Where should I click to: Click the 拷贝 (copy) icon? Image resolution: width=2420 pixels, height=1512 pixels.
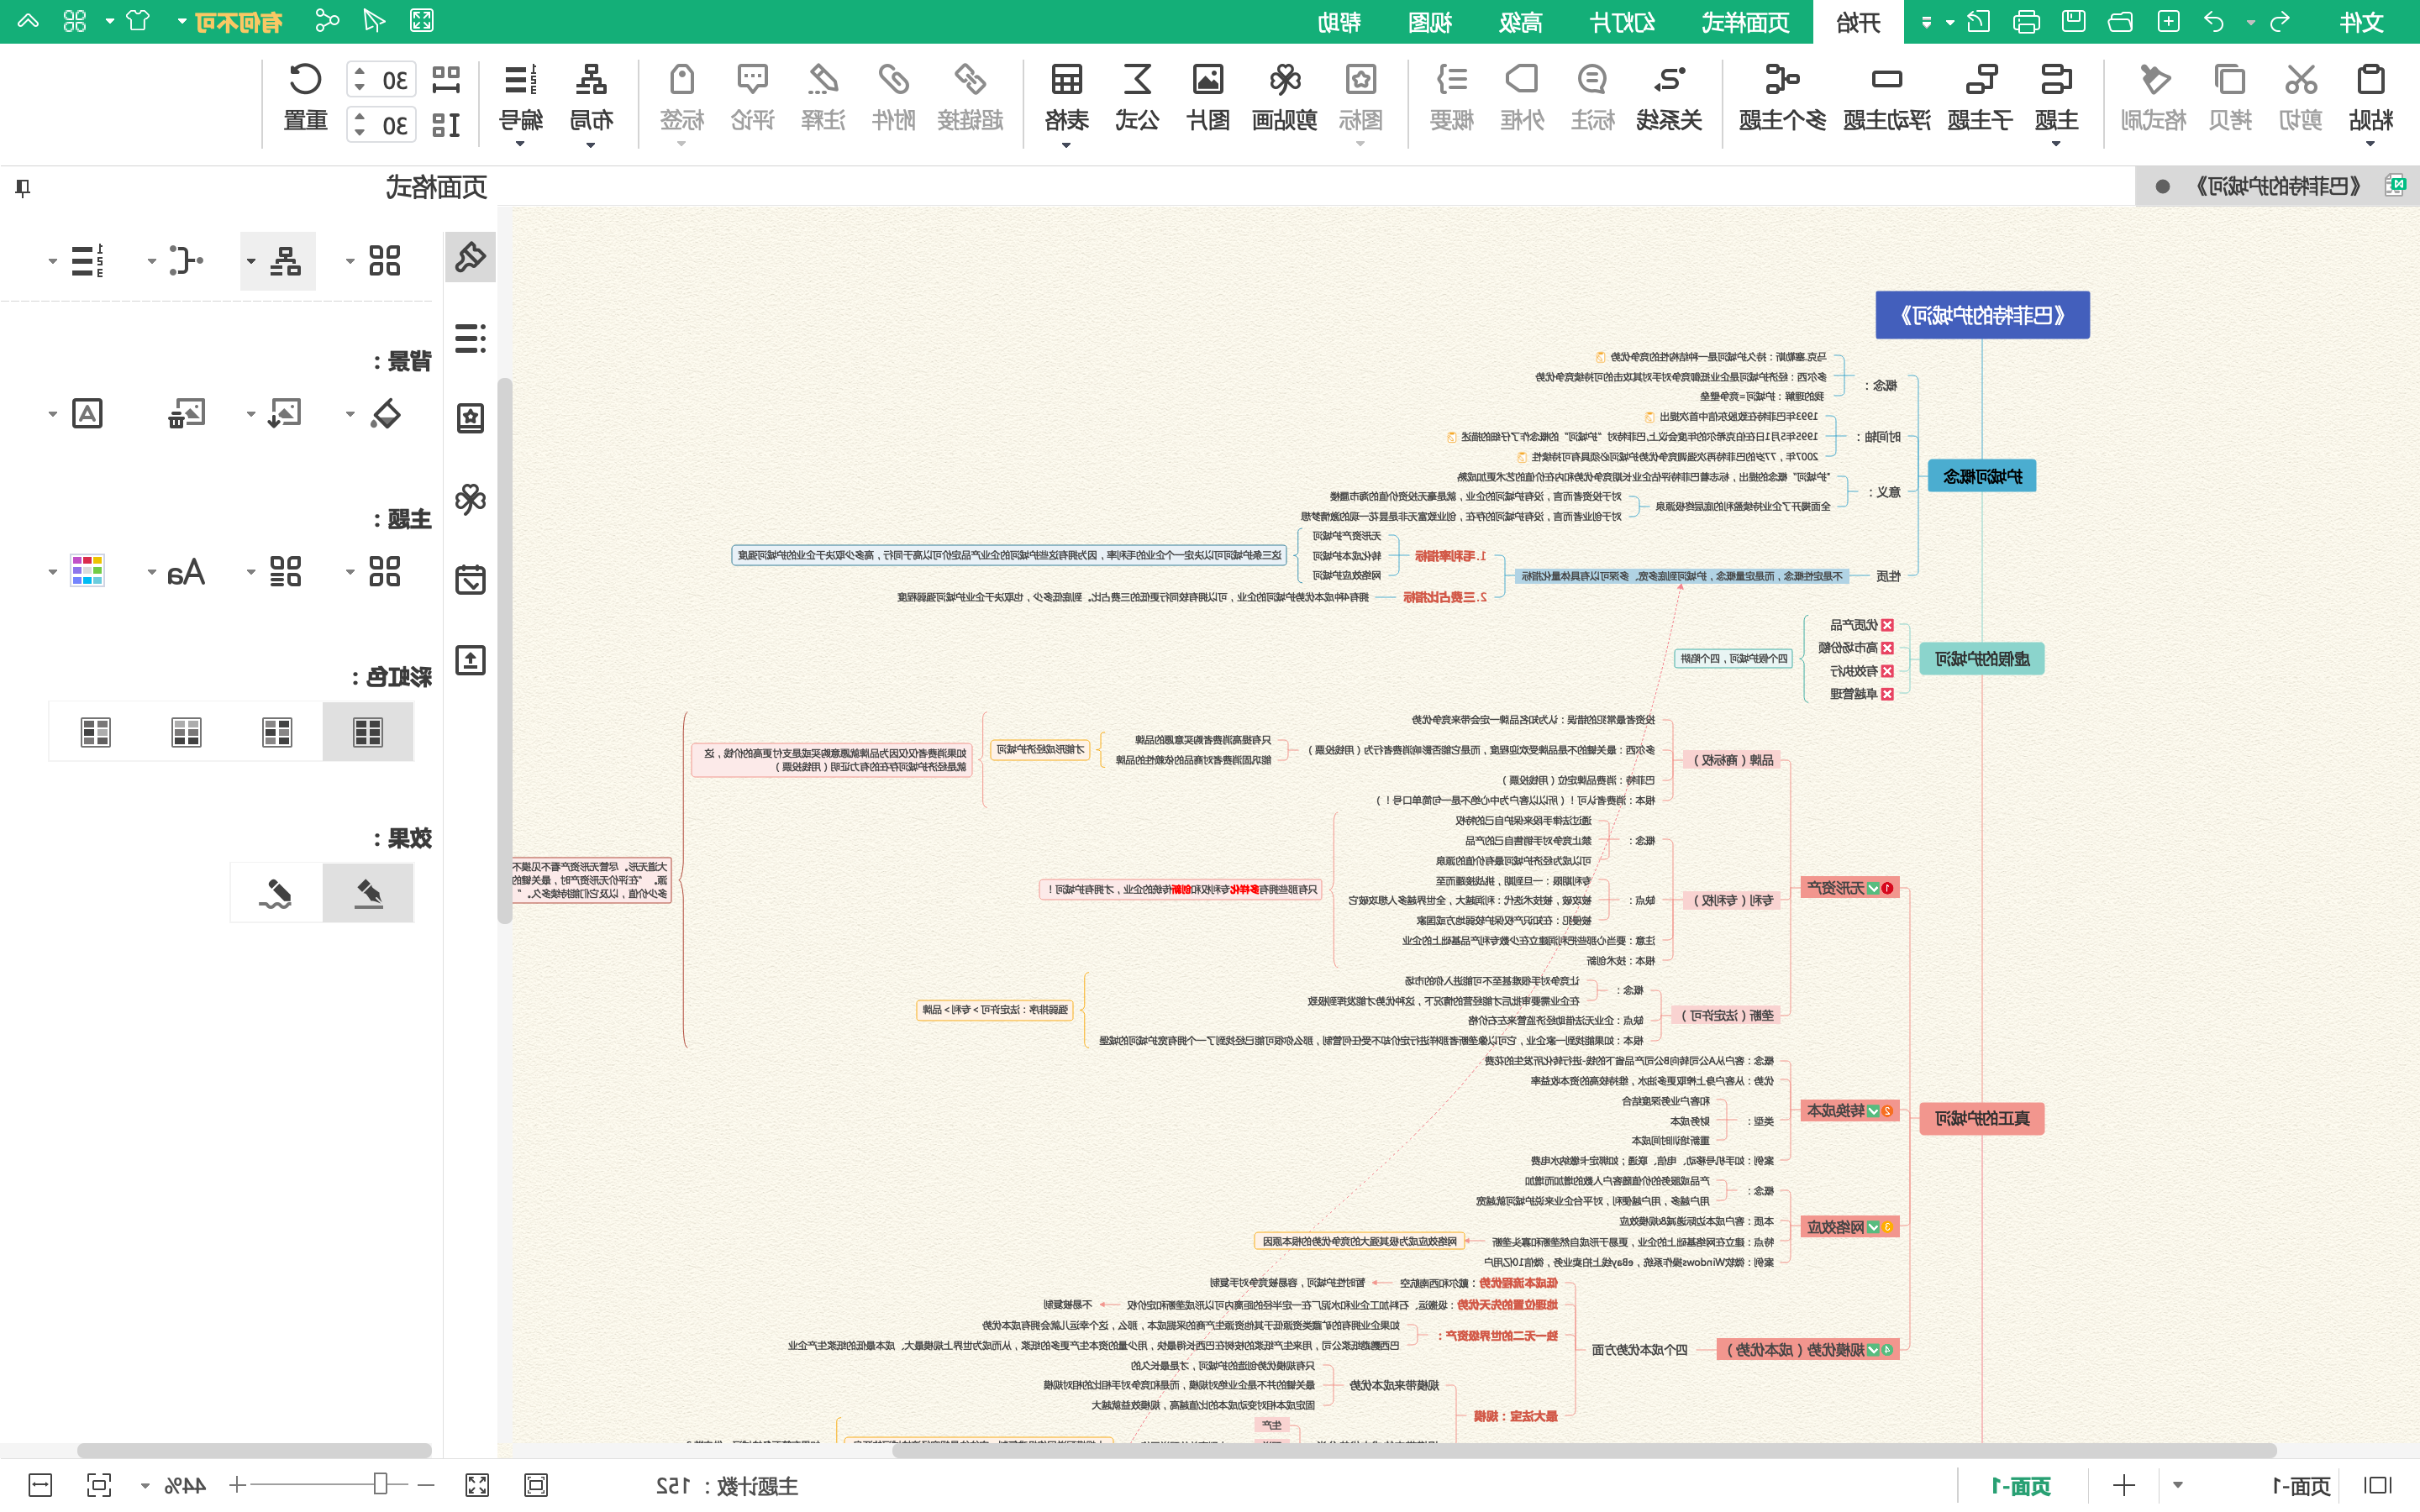2229,80
